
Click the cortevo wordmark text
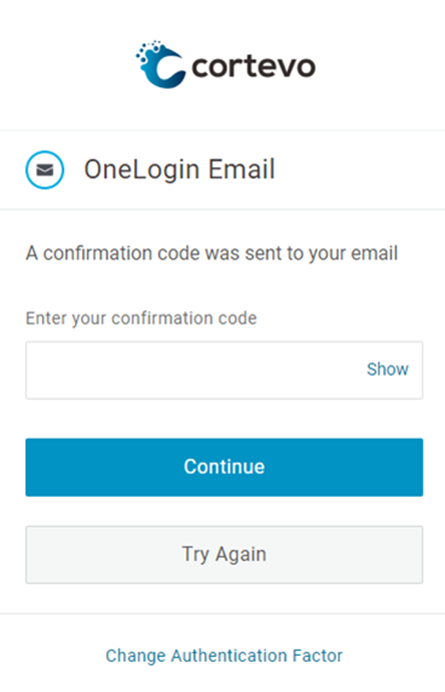click(253, 67)
